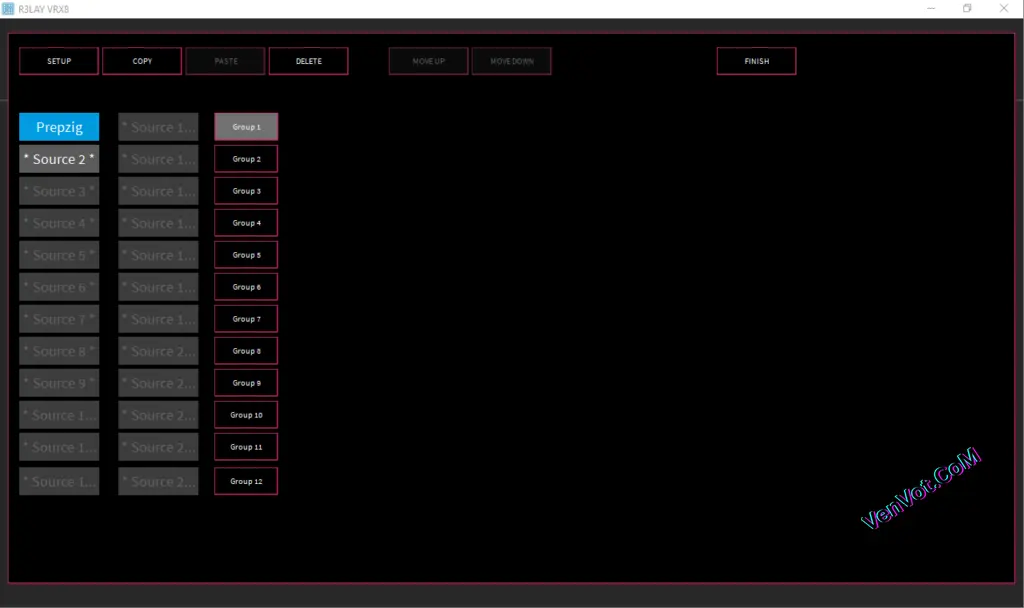The height and width of the screenshot is (608, 1024).
Task: Open the SETUP button
Action: coord(59,61)
